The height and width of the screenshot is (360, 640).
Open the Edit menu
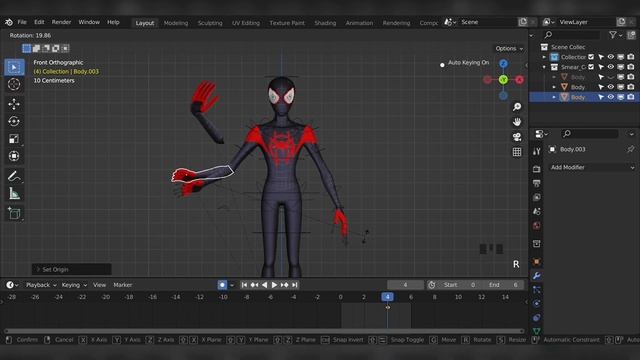[39, 22]
